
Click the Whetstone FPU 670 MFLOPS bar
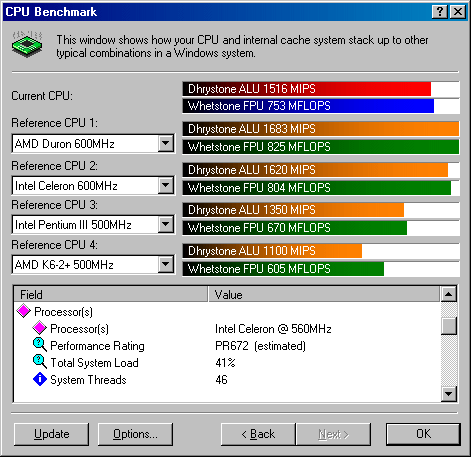(295, 228)
